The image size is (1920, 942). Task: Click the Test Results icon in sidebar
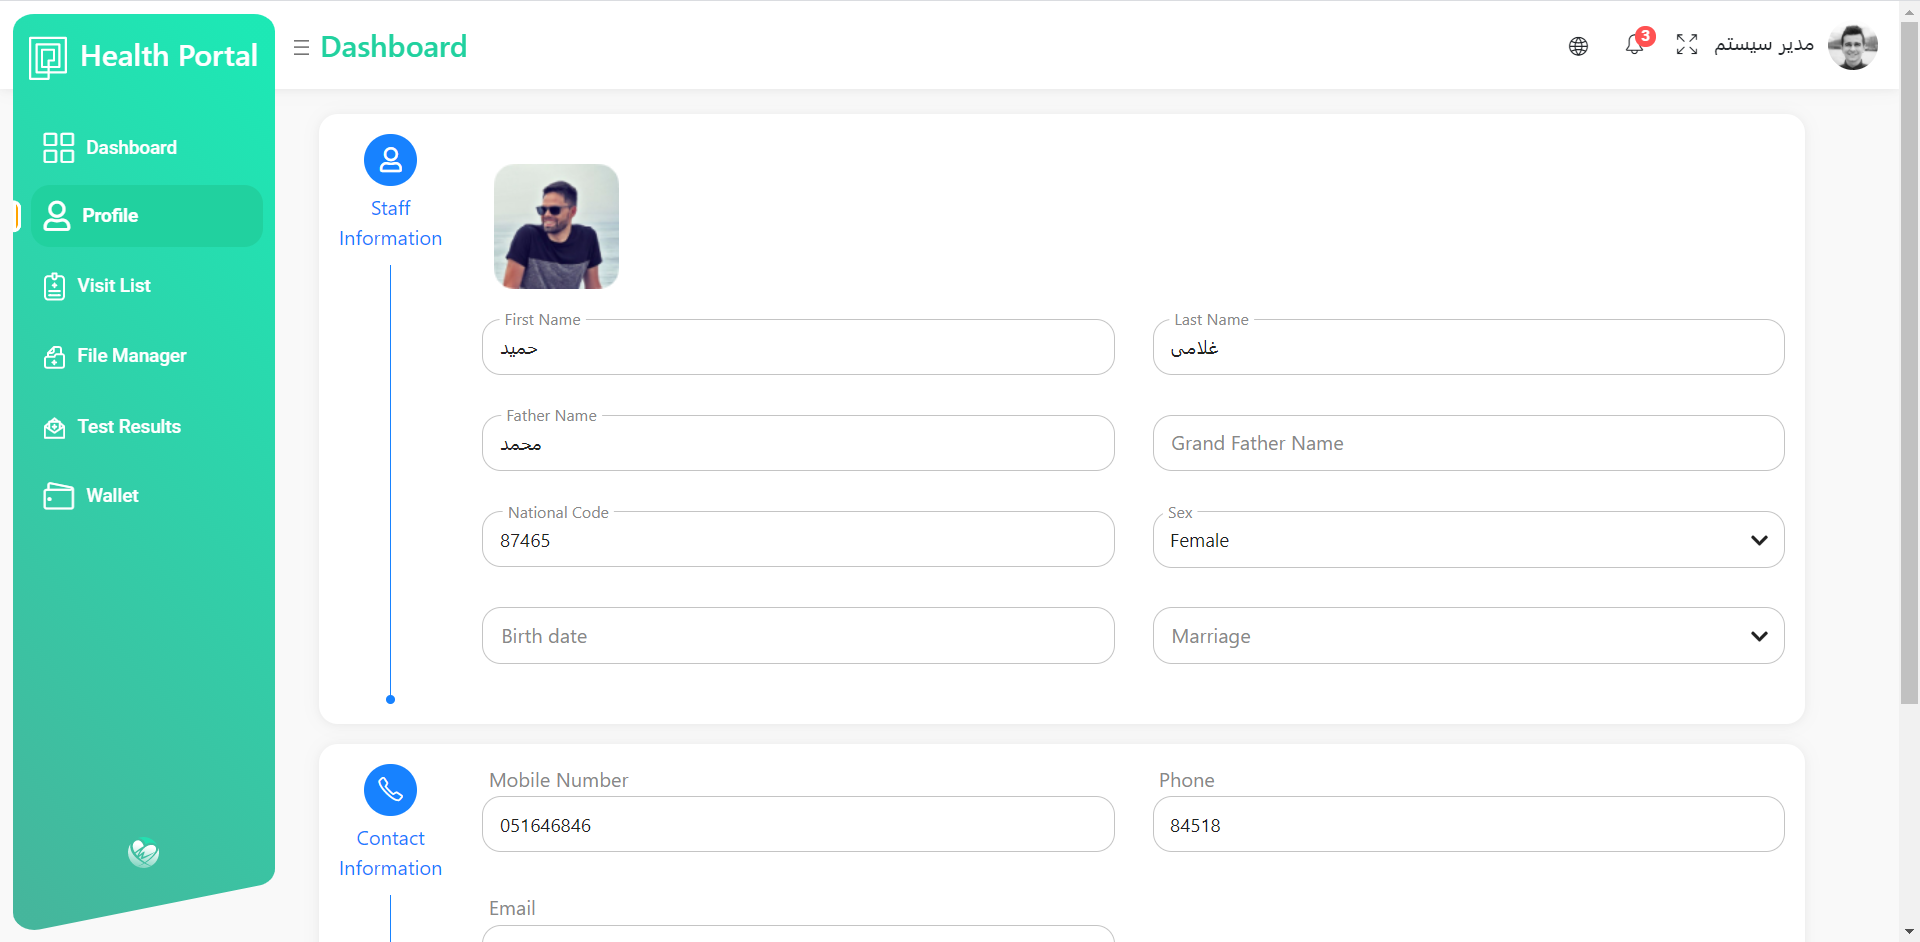(55, 428)
